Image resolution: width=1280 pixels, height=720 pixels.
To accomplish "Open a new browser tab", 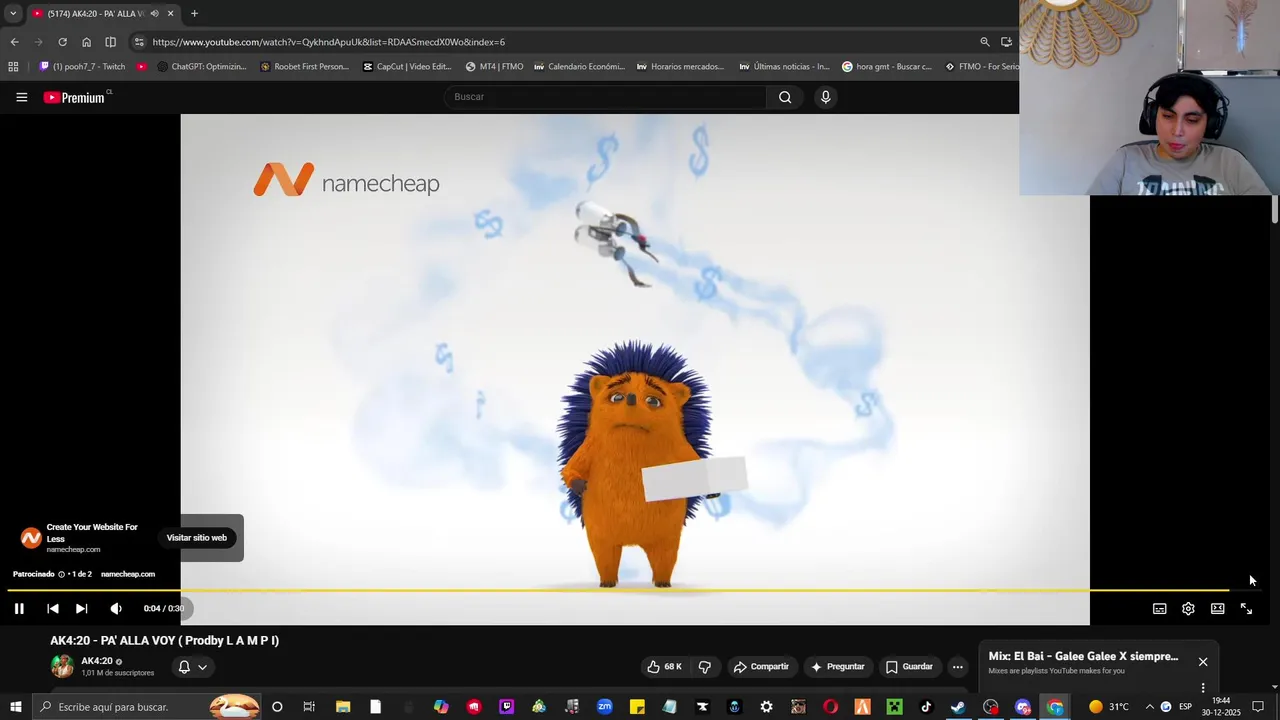I will [194, 13].
